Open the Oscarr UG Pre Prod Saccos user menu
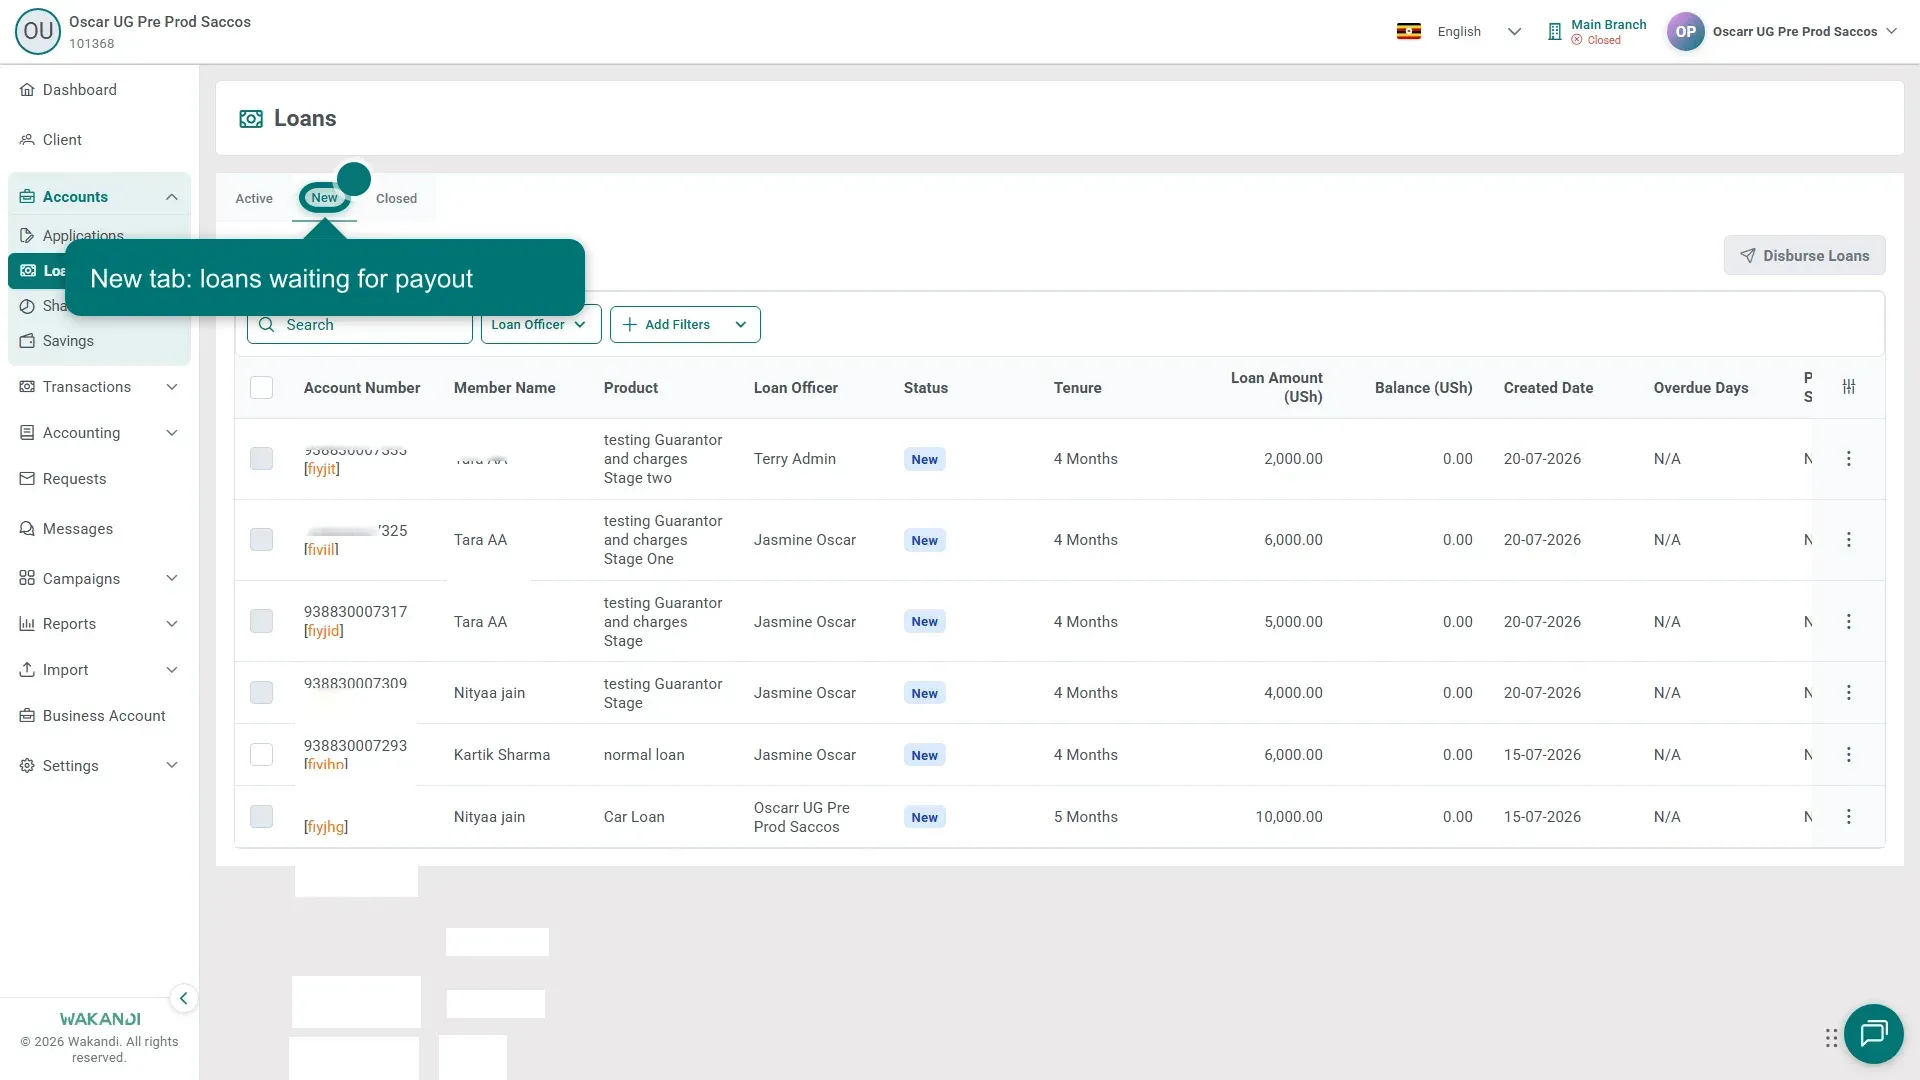The image size is (1920, 1080). coord(1782,32)
